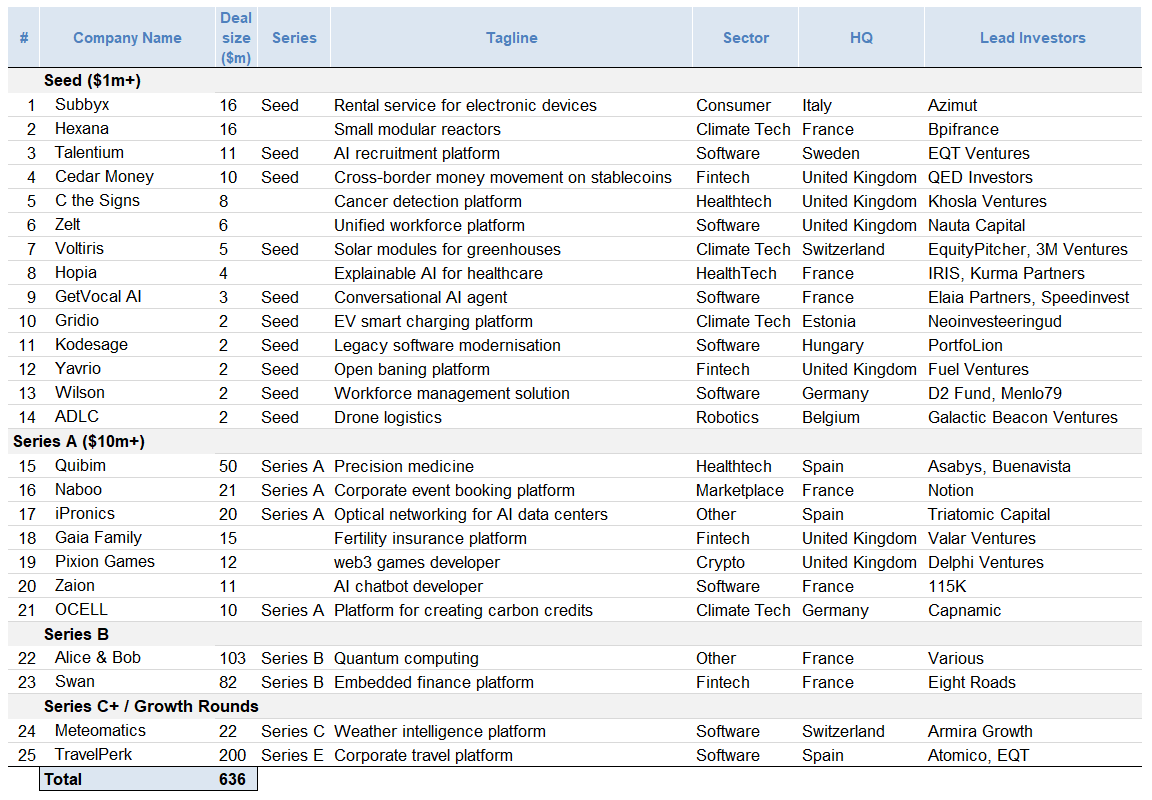Select the 'Cancer detection platform' tagline
Screen dimensions: 1152x800
tap(428, 201)
